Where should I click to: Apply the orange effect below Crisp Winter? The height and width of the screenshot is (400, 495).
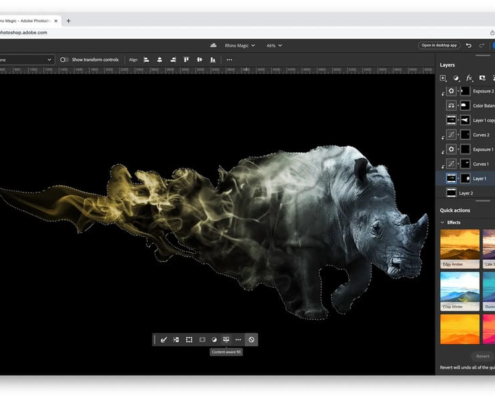click(460, 329)
